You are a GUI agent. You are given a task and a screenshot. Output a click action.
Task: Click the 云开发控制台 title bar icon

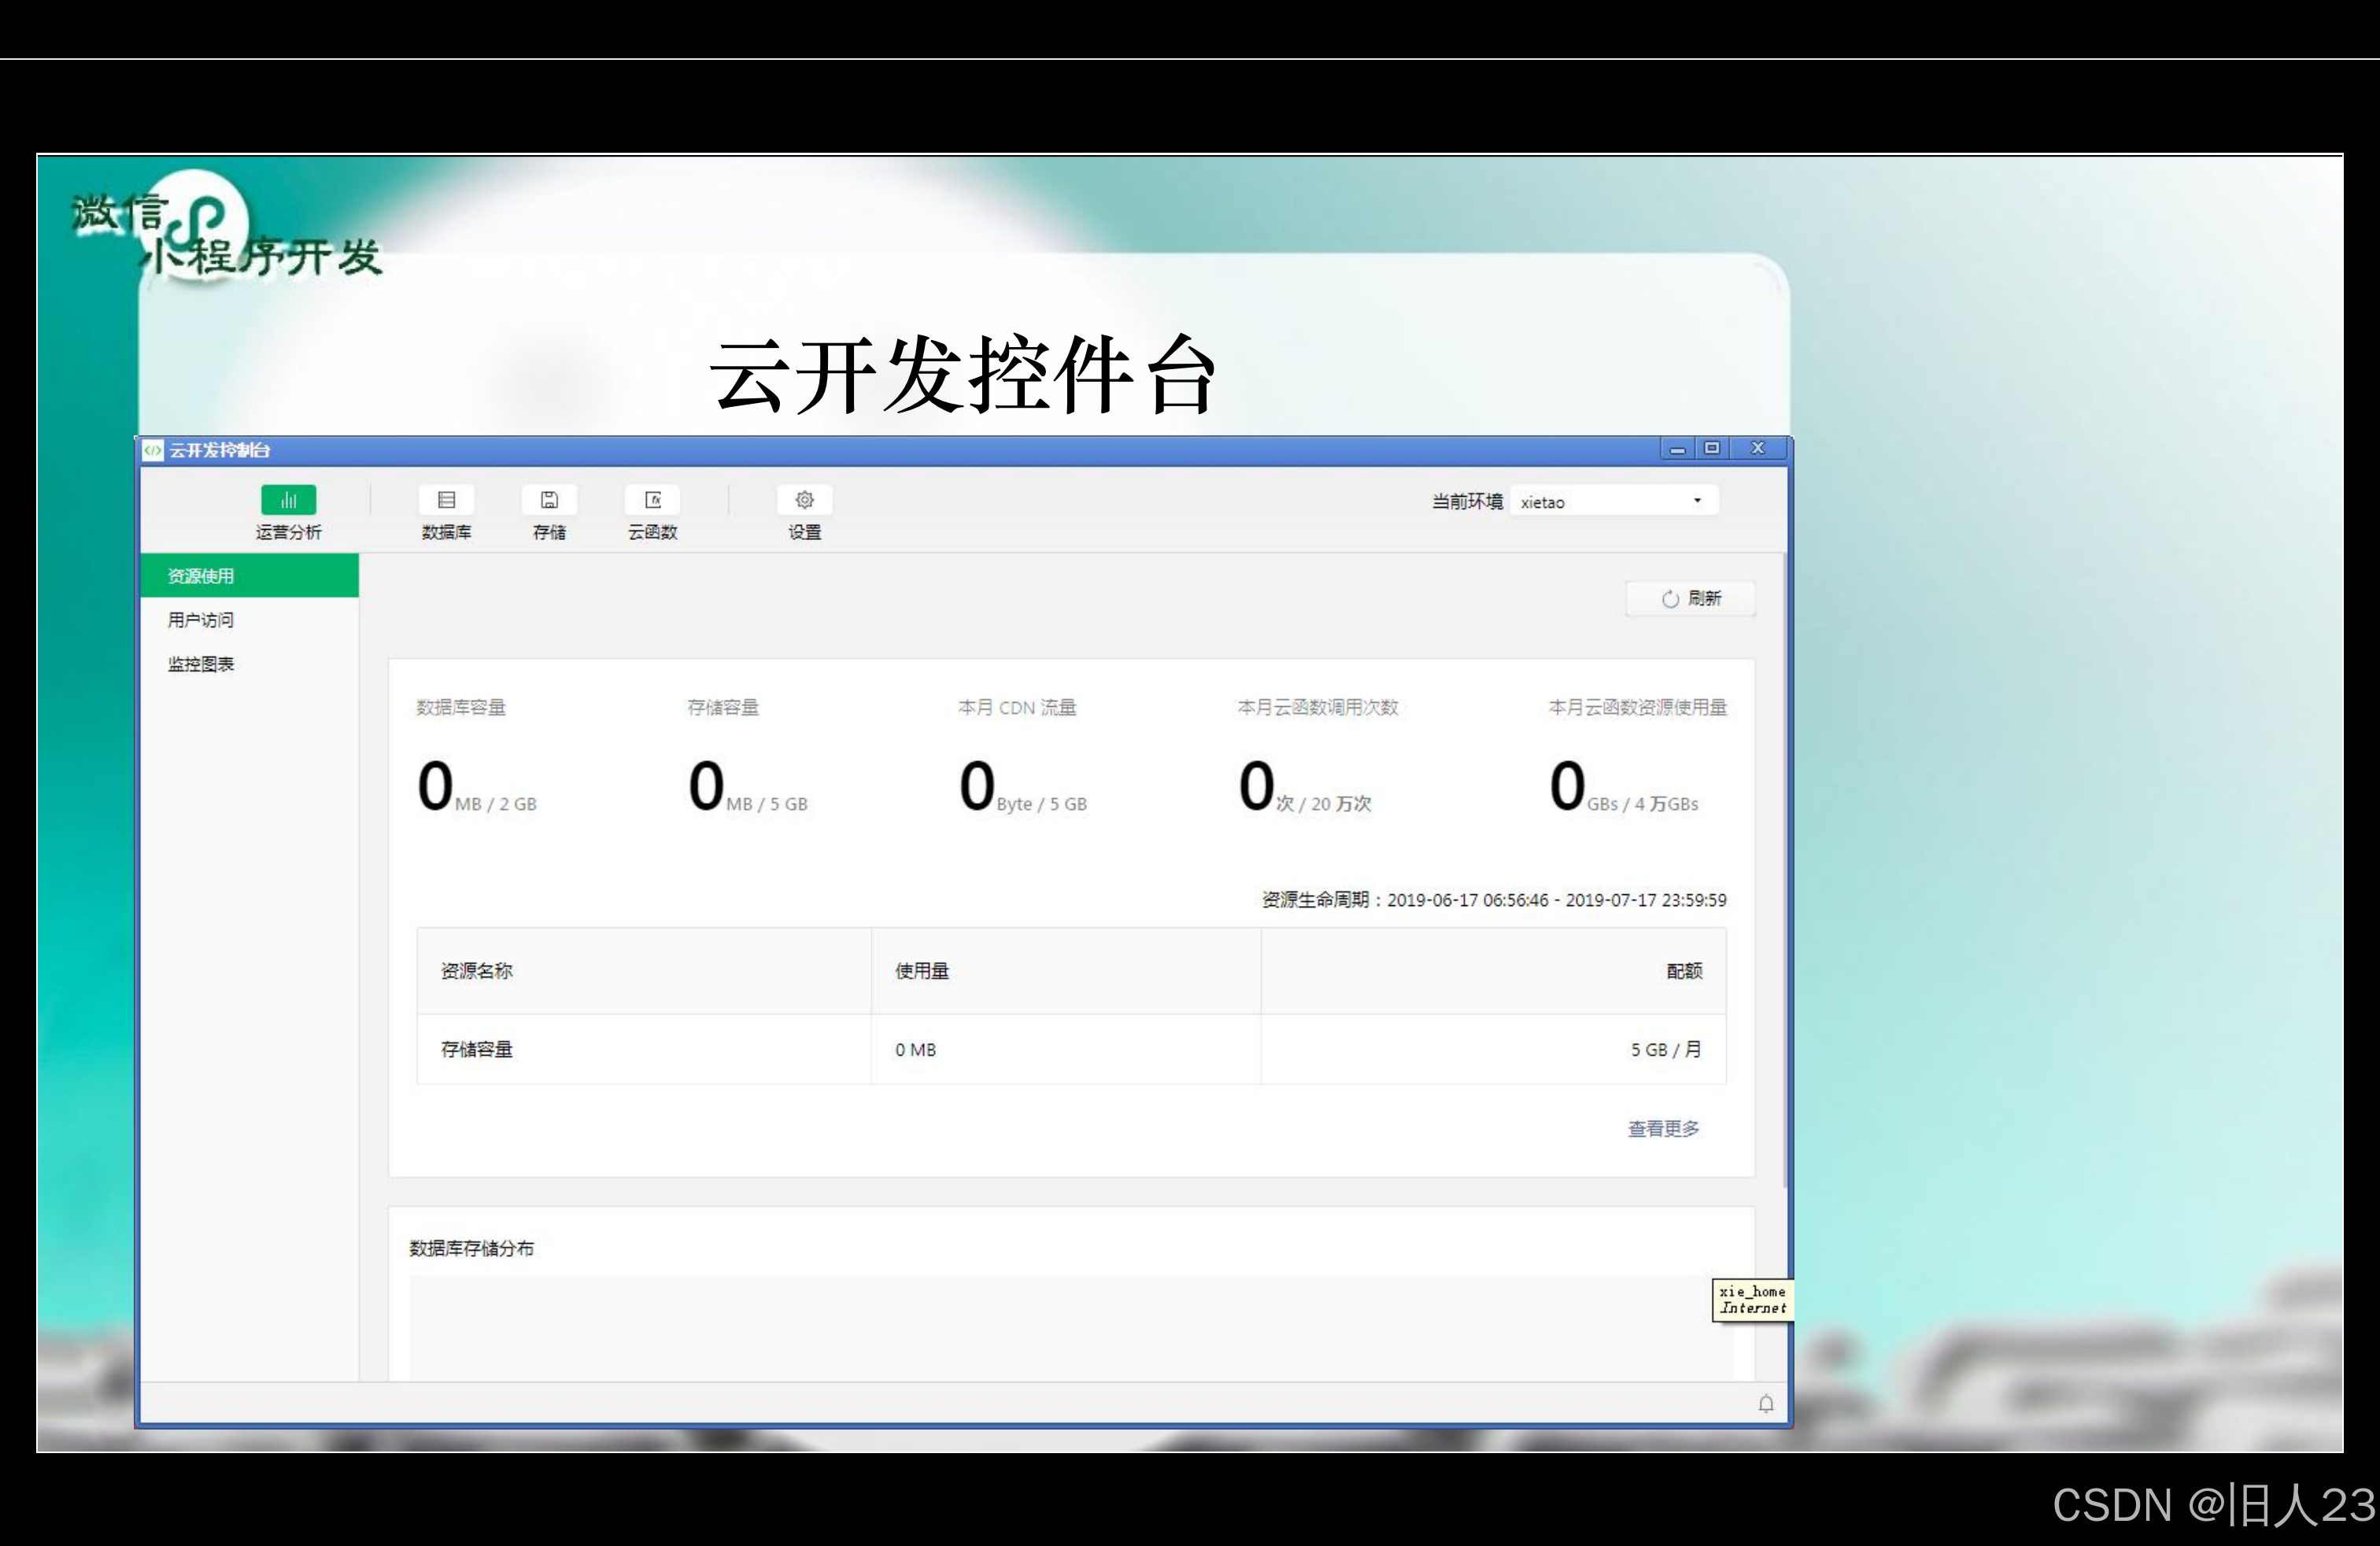click(x=153, y=450)
